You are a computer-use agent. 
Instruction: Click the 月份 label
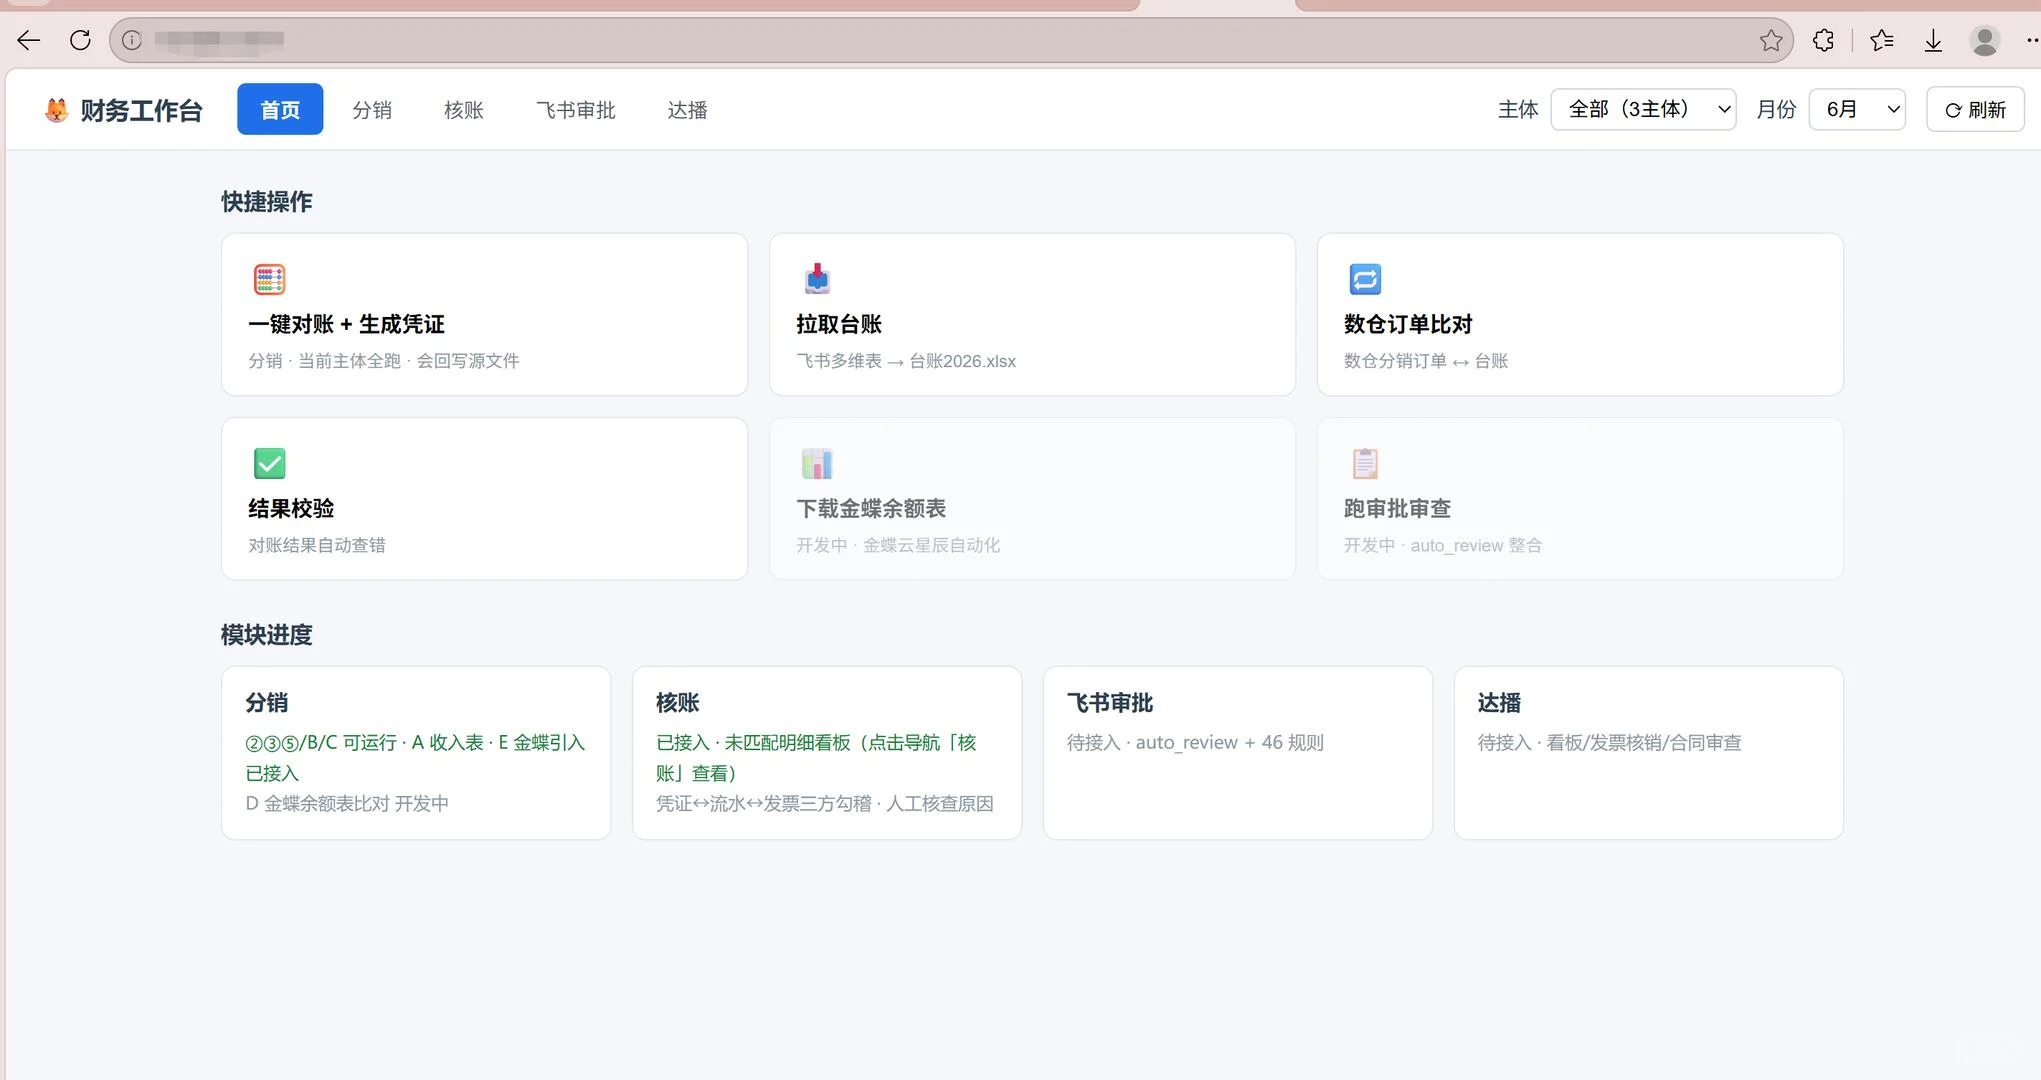(x=1776, y=110)
